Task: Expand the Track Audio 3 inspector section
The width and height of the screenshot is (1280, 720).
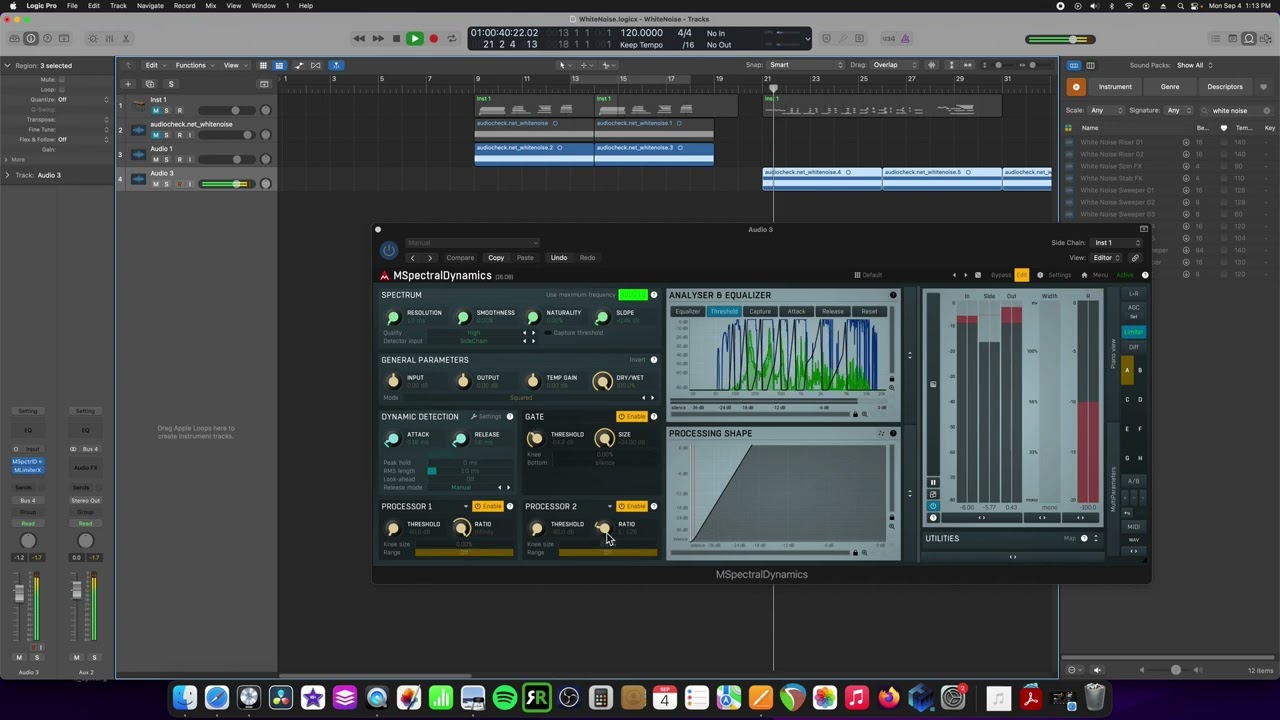Action: 7,175
